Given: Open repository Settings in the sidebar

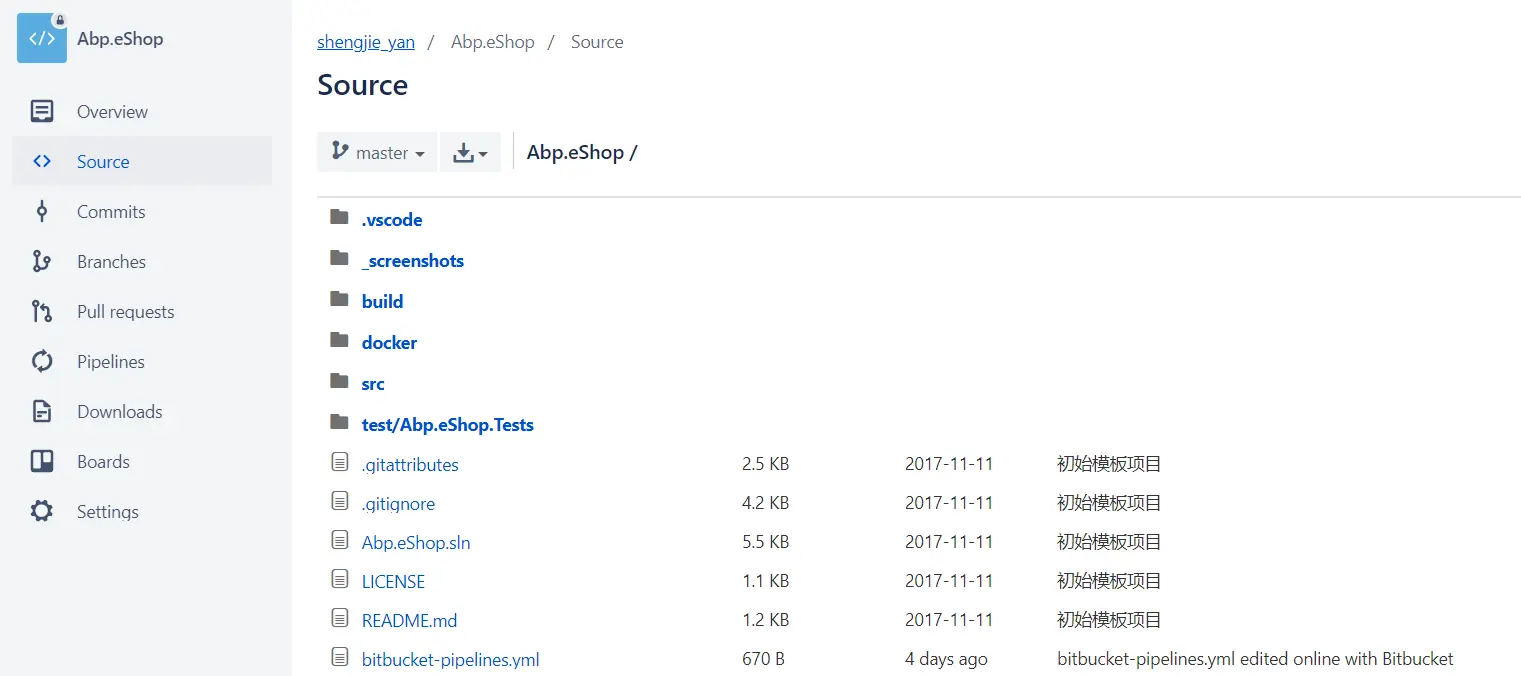Looking at the screenshot, I should pos(142,511).
